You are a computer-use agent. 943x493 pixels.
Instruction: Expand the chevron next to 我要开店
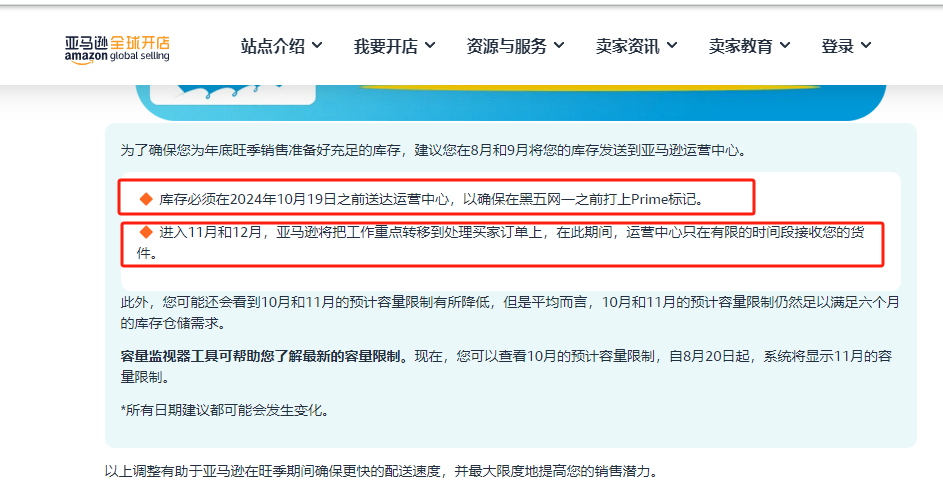coord(430,45)
